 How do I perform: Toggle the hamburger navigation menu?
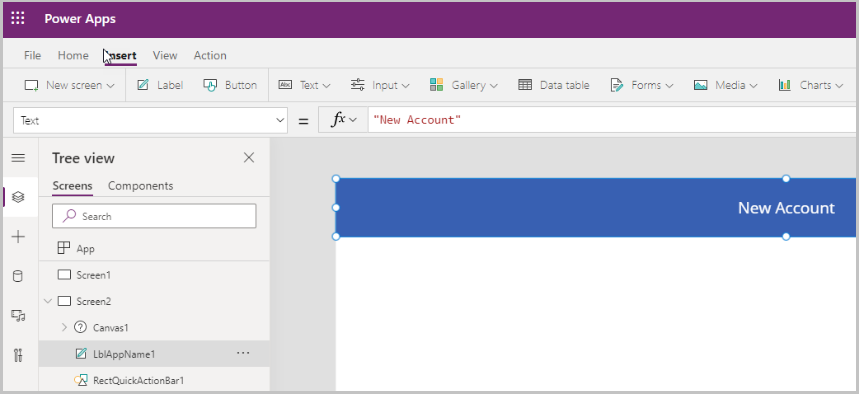coord(18,158)
